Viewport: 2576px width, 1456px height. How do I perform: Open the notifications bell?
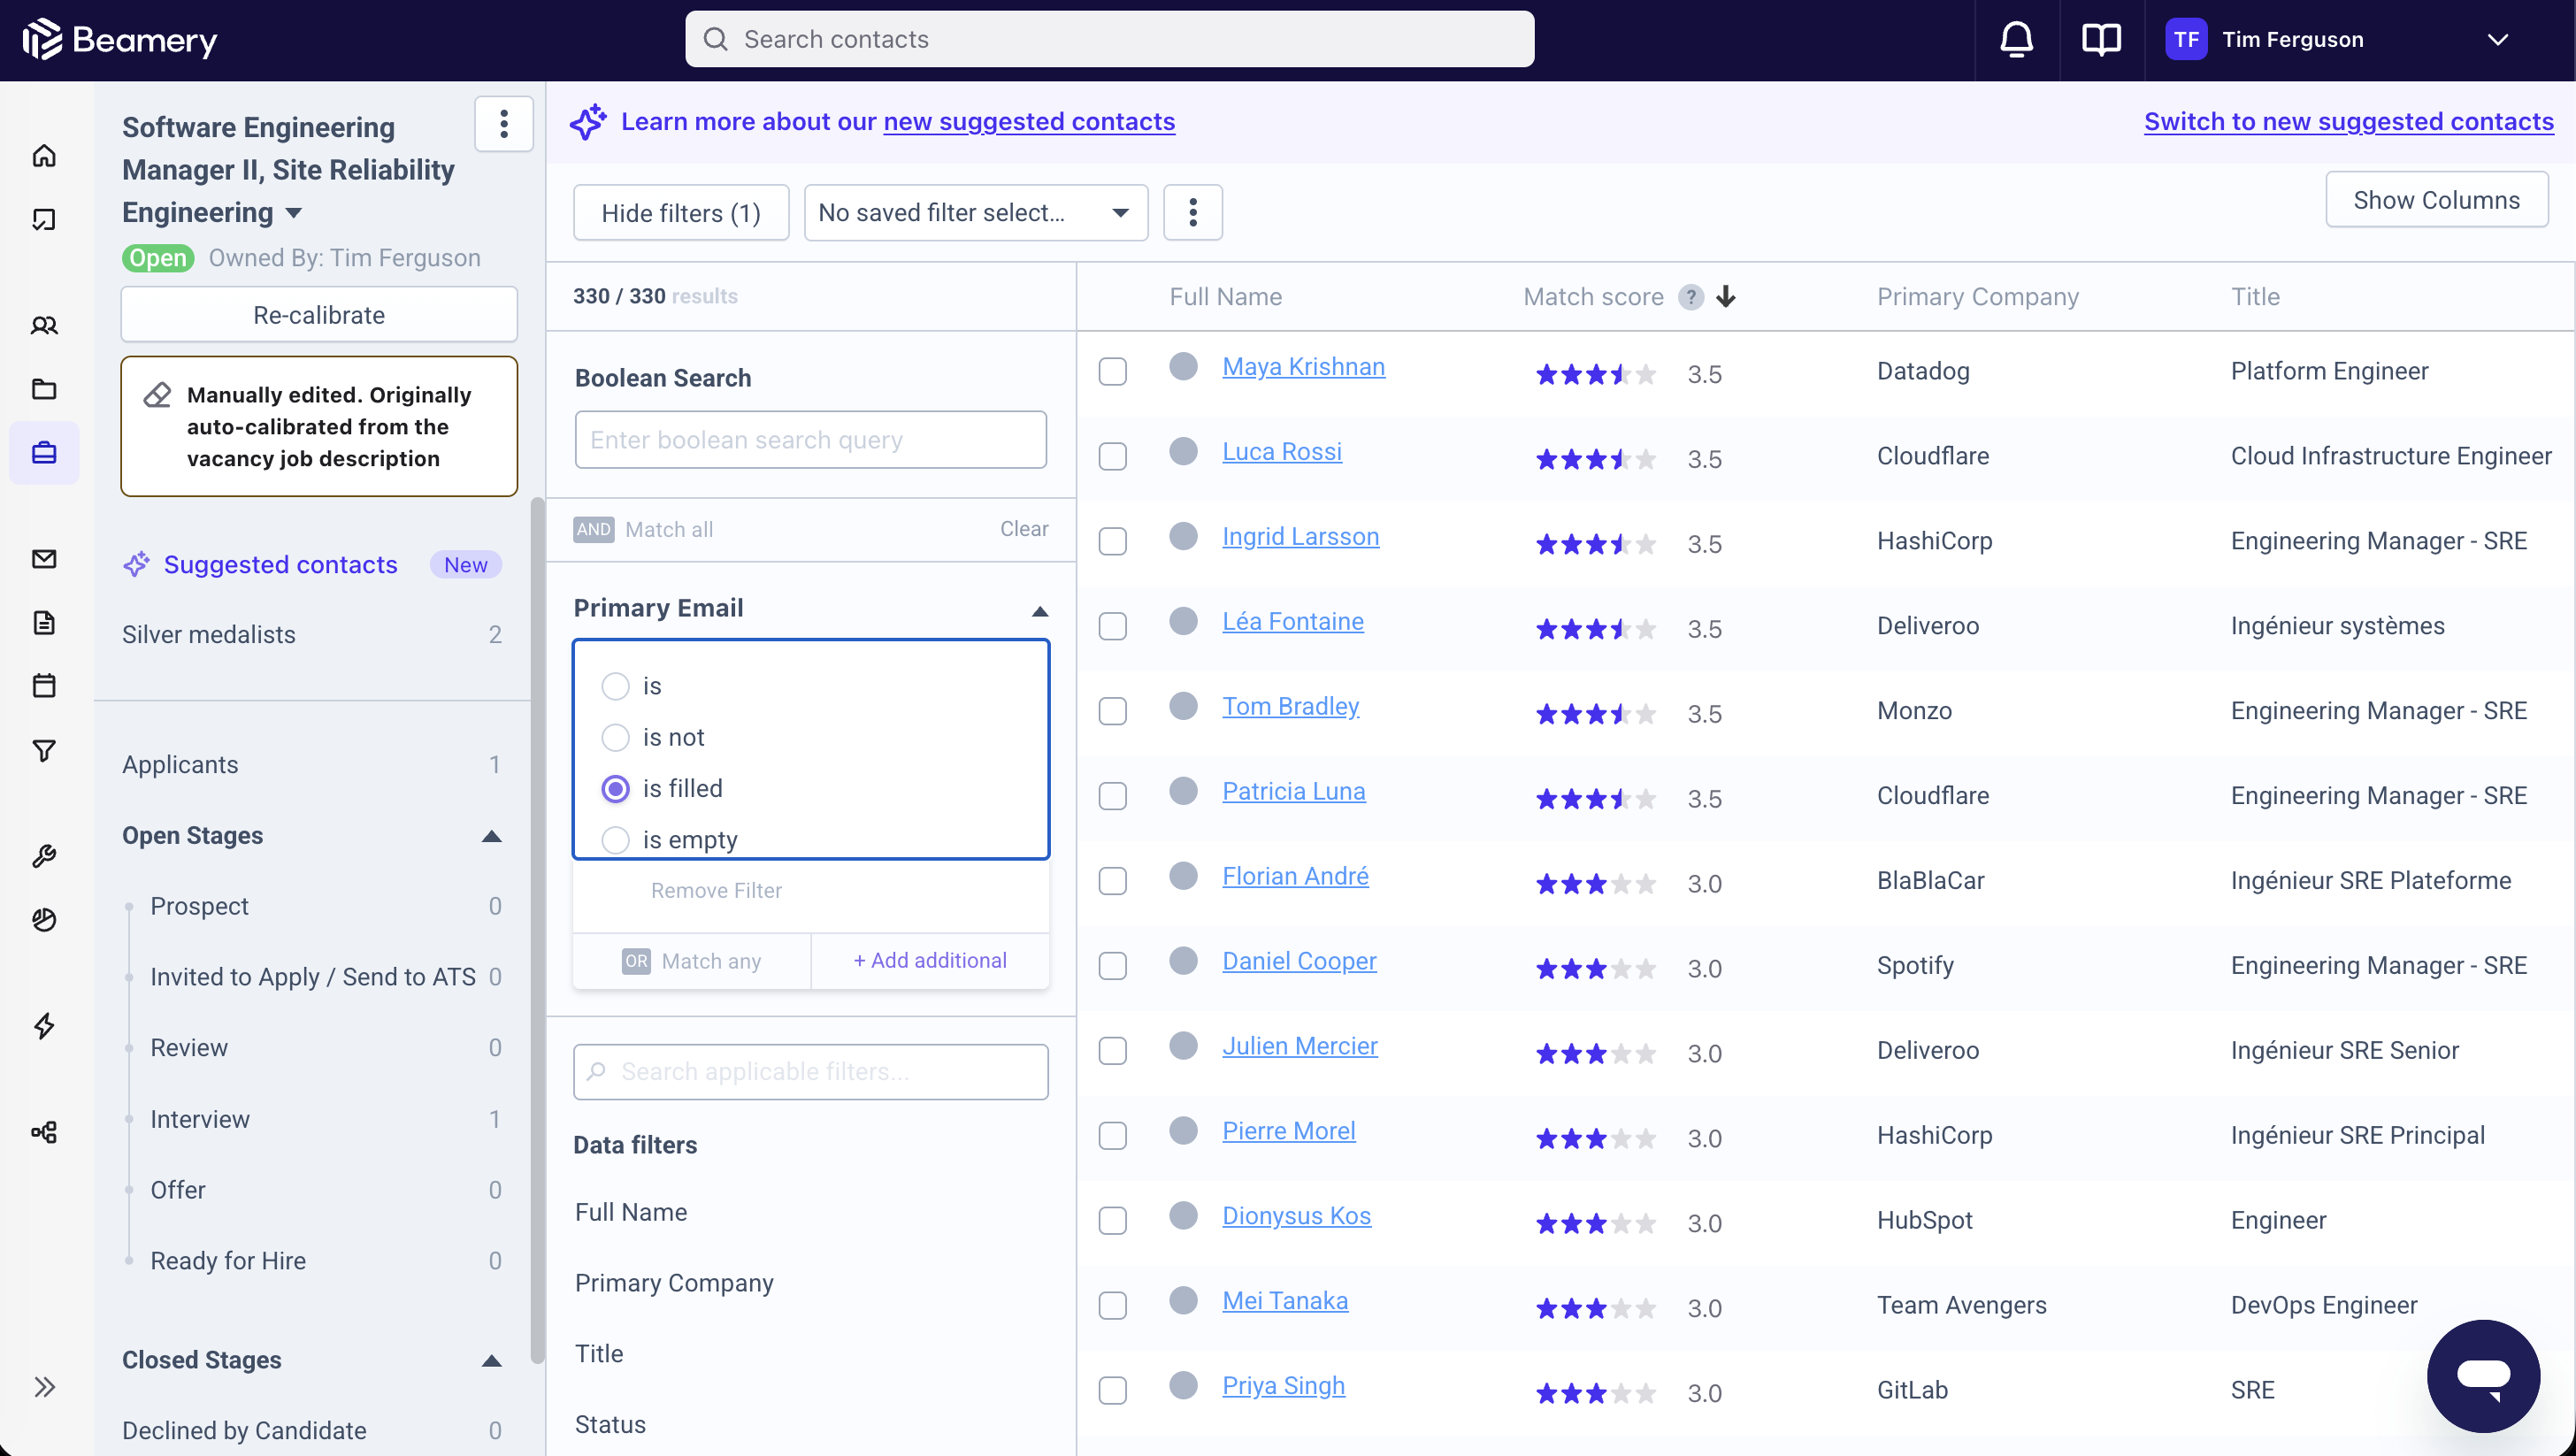2016,40
